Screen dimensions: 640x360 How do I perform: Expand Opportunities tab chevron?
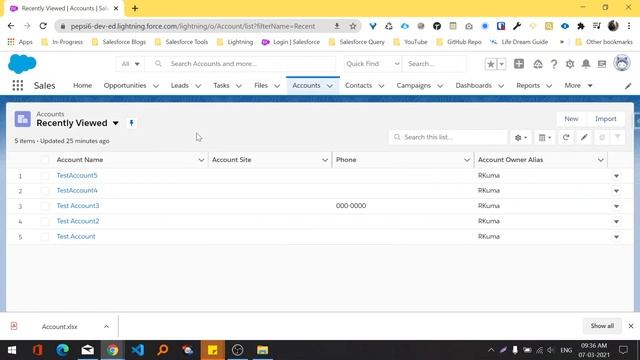tap(156, 86)
